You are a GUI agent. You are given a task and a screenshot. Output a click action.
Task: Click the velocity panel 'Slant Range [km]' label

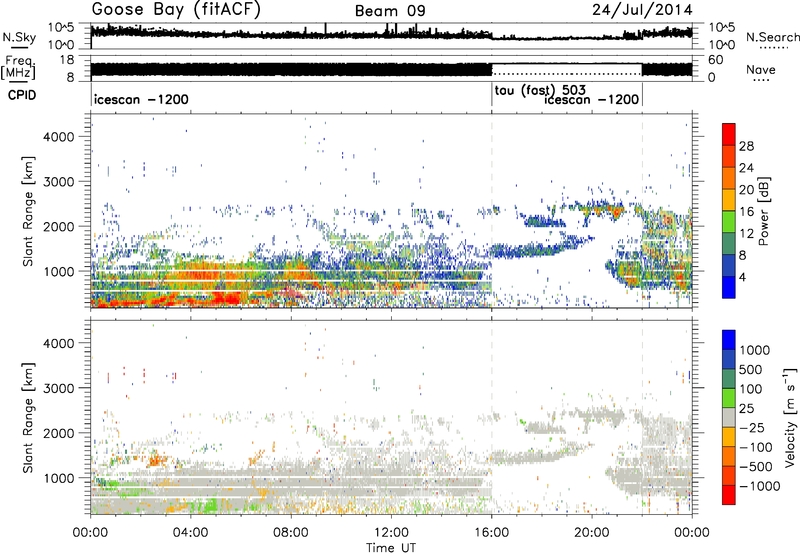coord(28,417)
